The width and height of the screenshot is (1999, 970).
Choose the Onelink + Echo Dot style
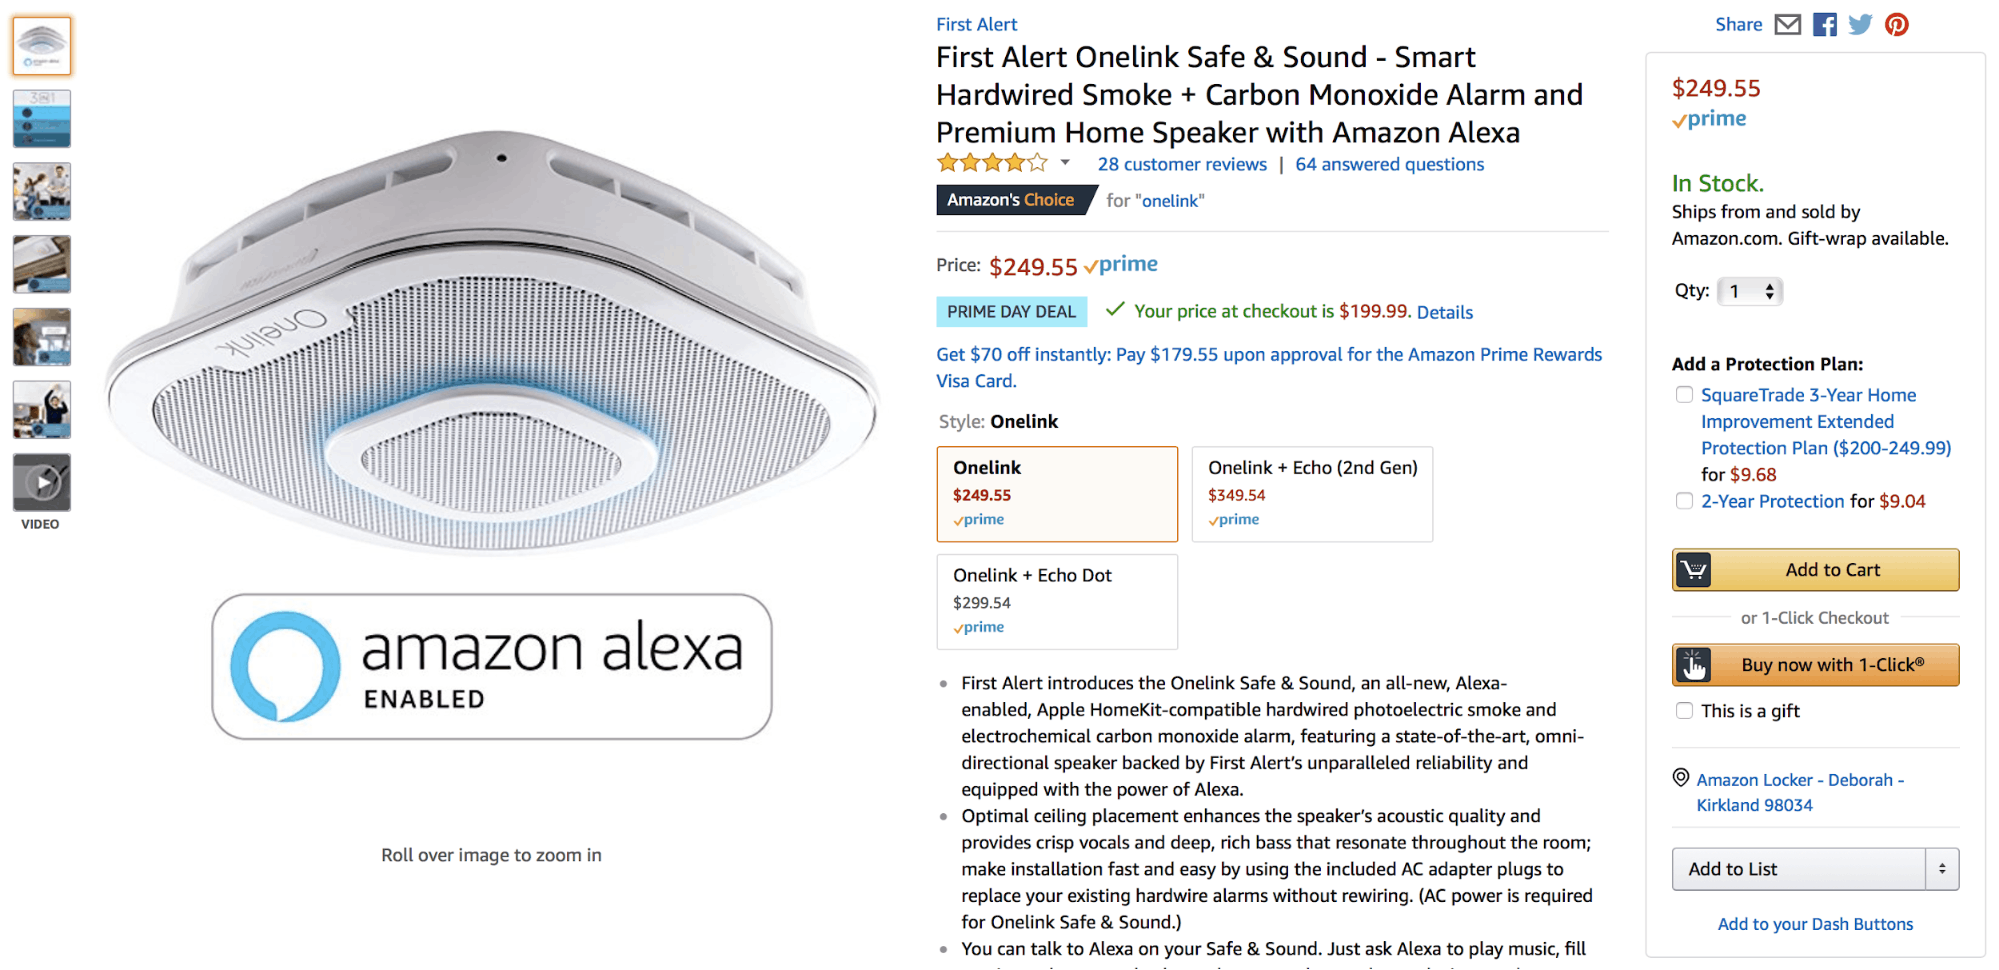(x=1057, y=602)
